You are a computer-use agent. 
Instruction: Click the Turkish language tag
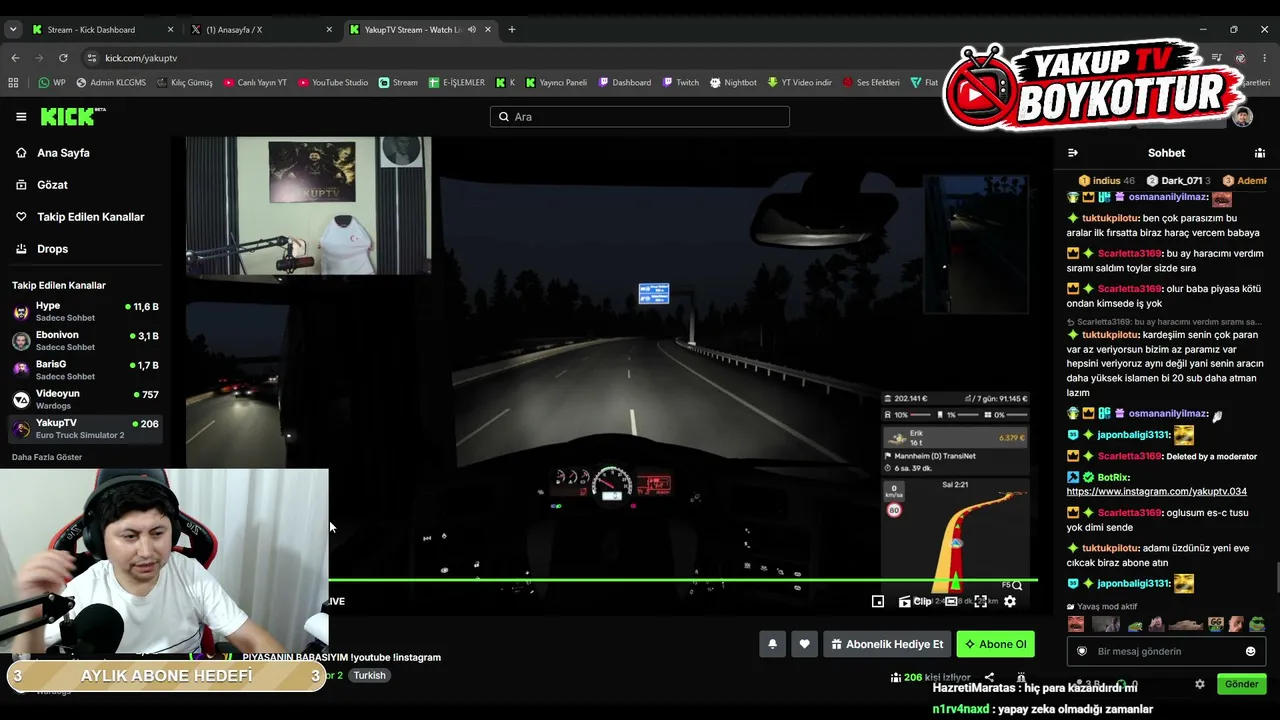[369, 675]
